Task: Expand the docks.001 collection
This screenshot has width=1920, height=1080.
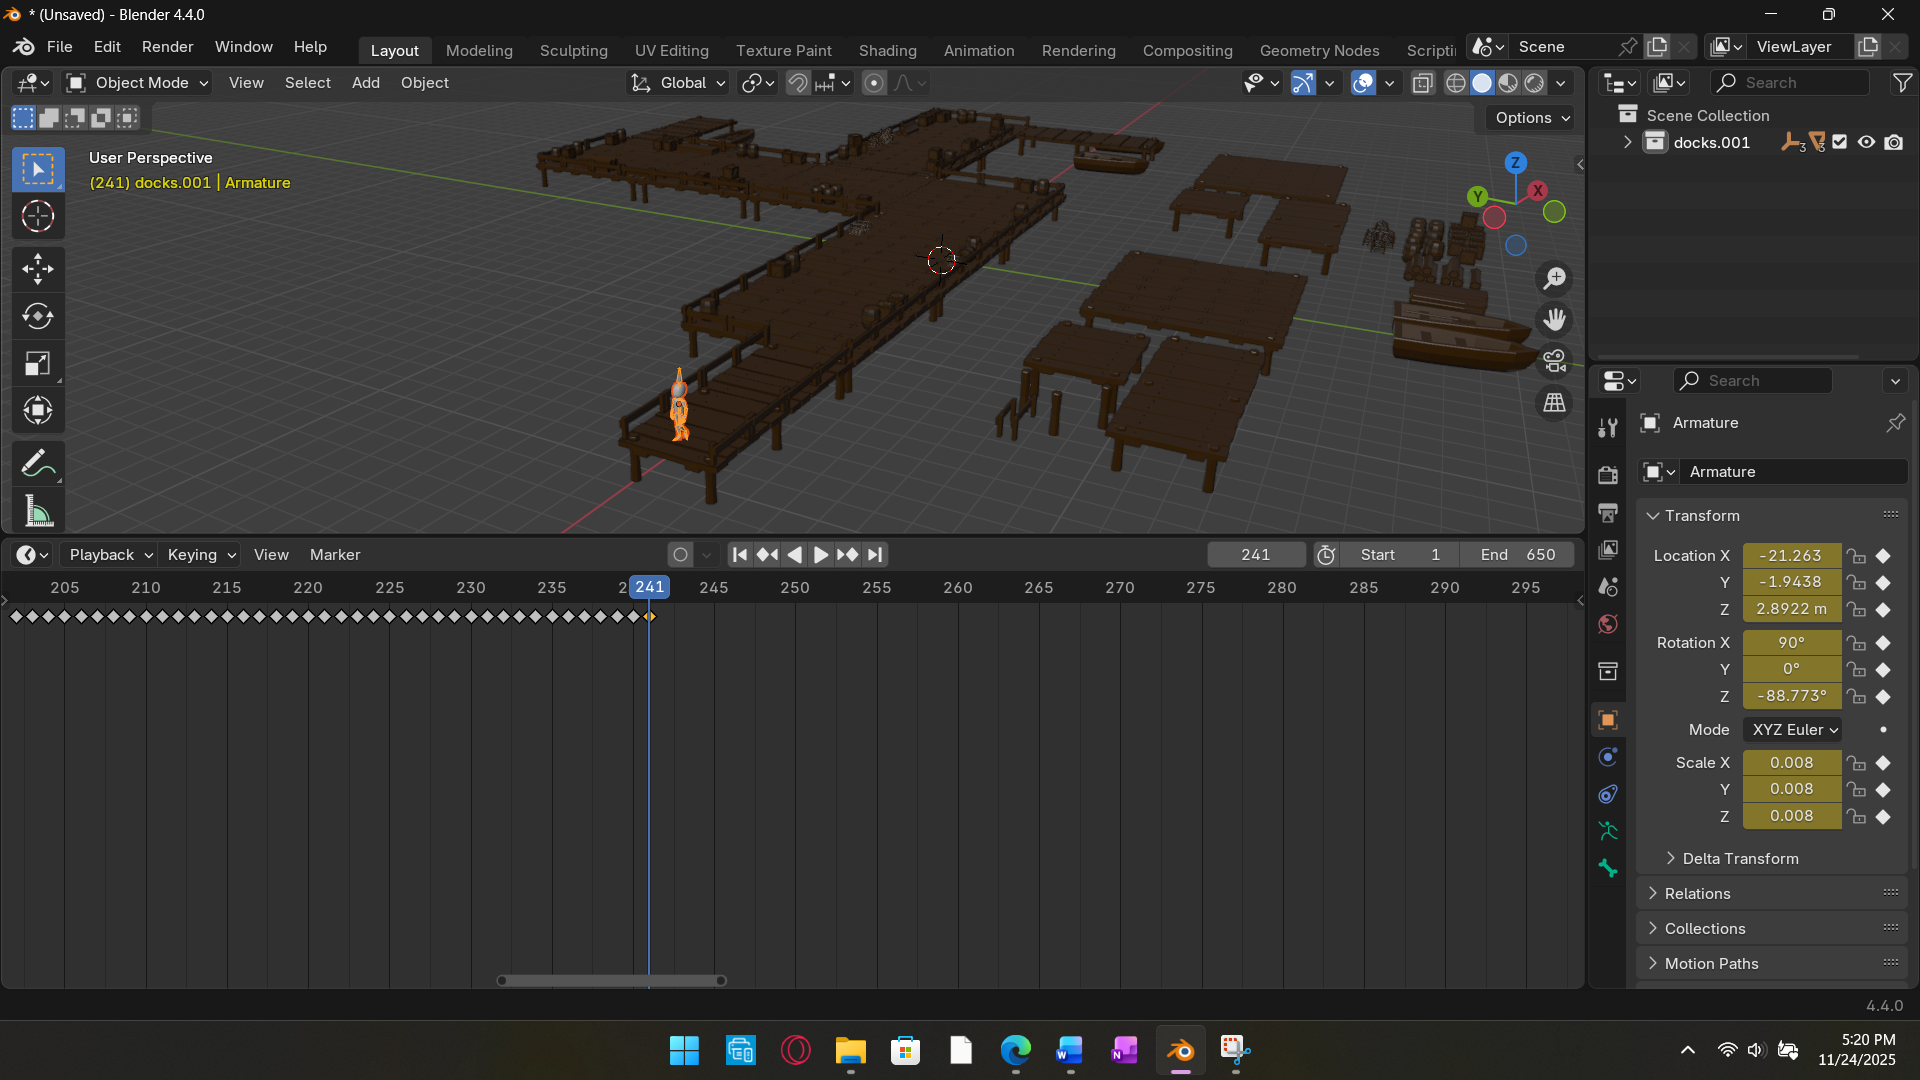Action: pos(1627,142)
